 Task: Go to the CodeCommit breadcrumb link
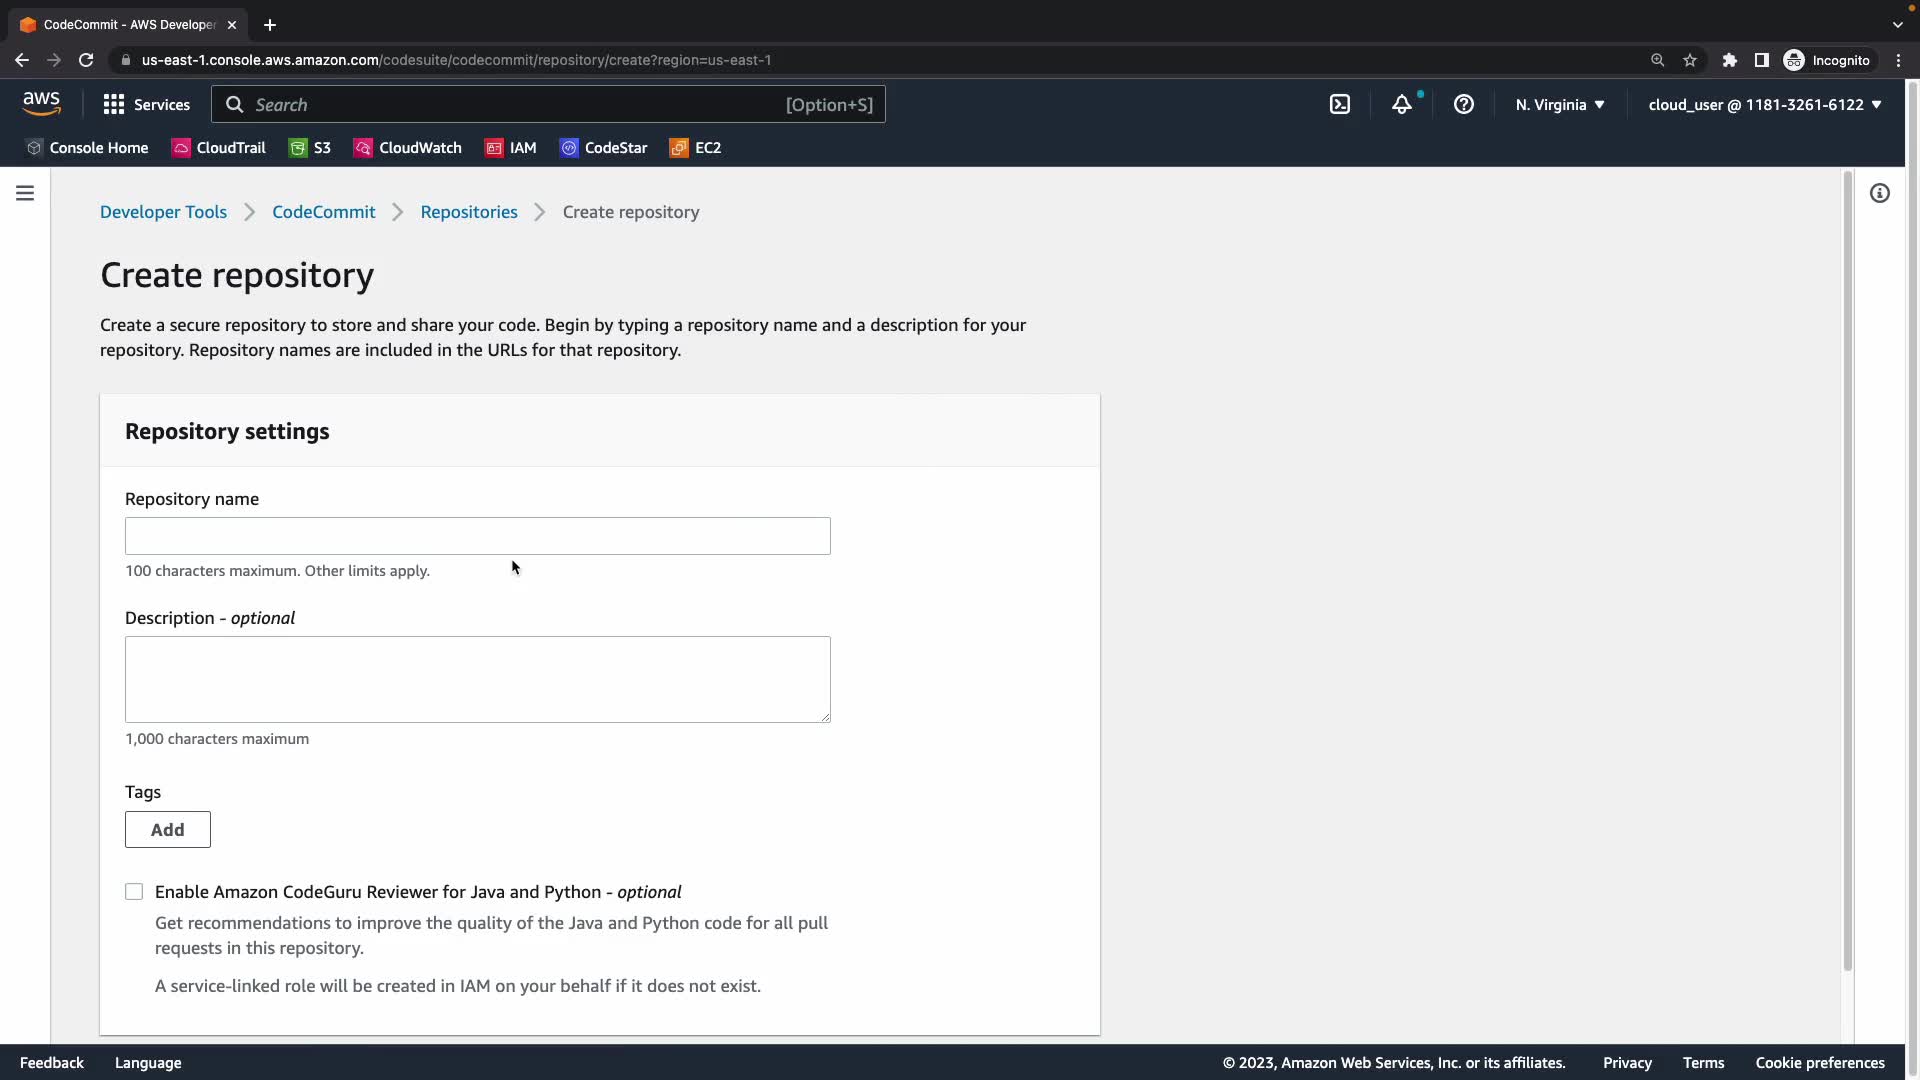tap(324, 212)
